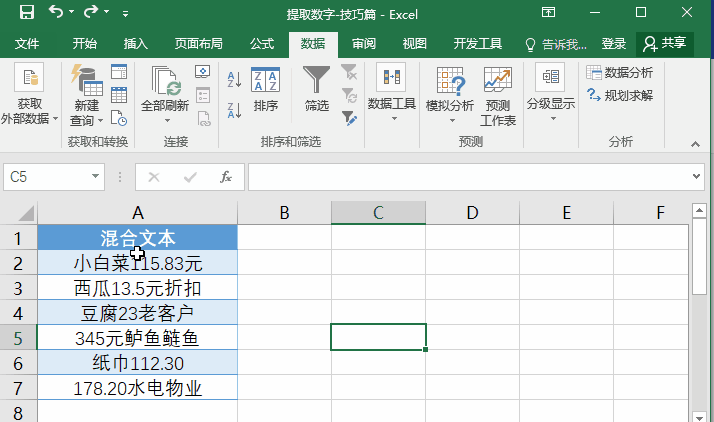
Task: Click the vertical scrollbar up arrow
Action: [x=699, y=210]
